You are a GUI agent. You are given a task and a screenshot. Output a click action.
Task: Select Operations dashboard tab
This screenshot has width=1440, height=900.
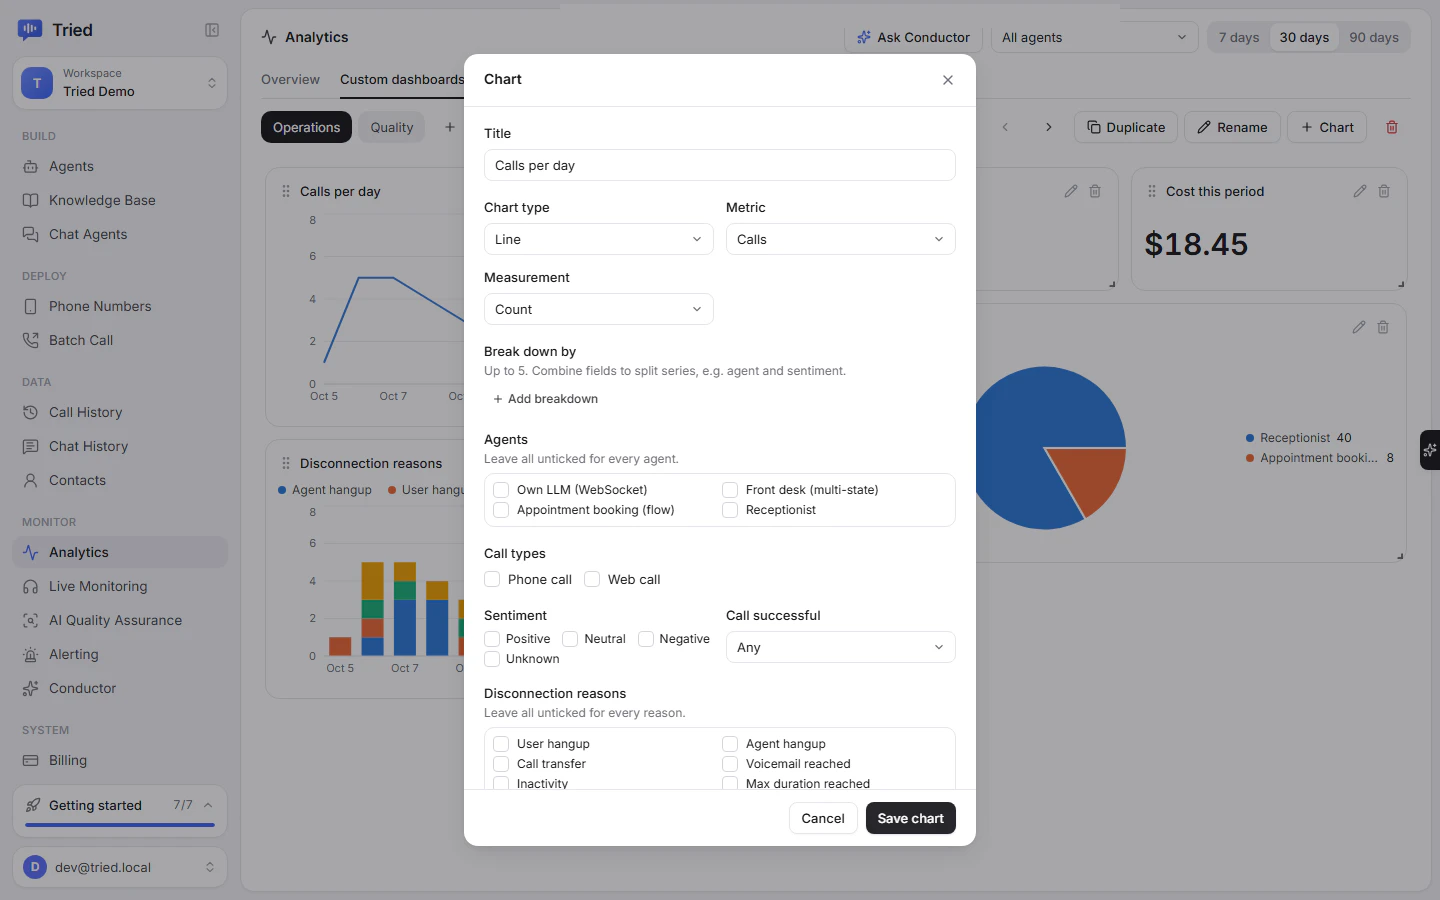tap(306, 127)
